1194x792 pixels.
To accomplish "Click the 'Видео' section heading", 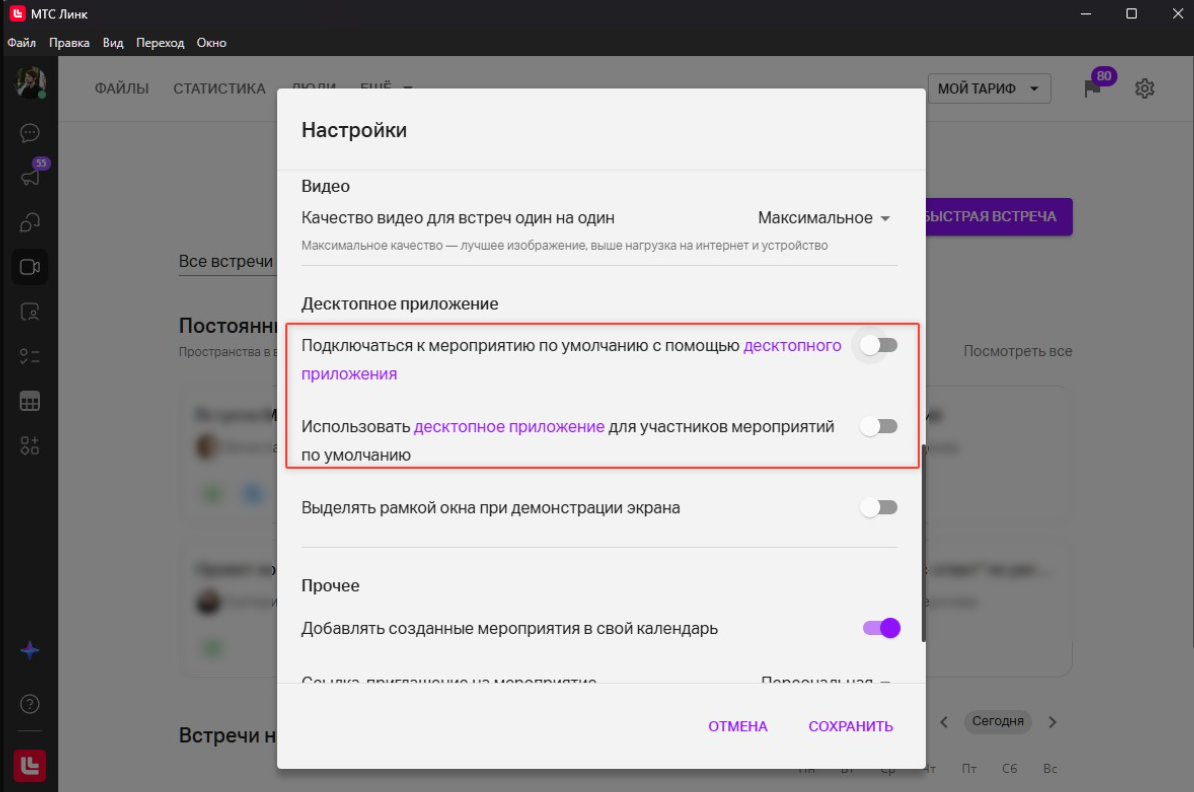I will coord(325,187).
